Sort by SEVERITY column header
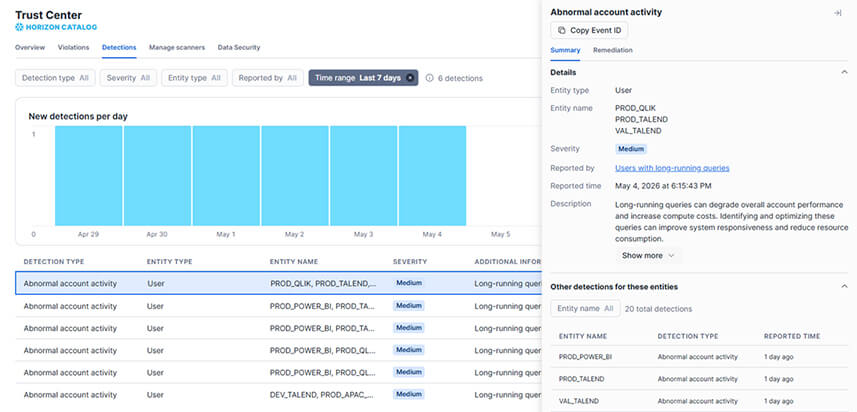This screenshot has height=412, width=857. click(x=410, y=262)
